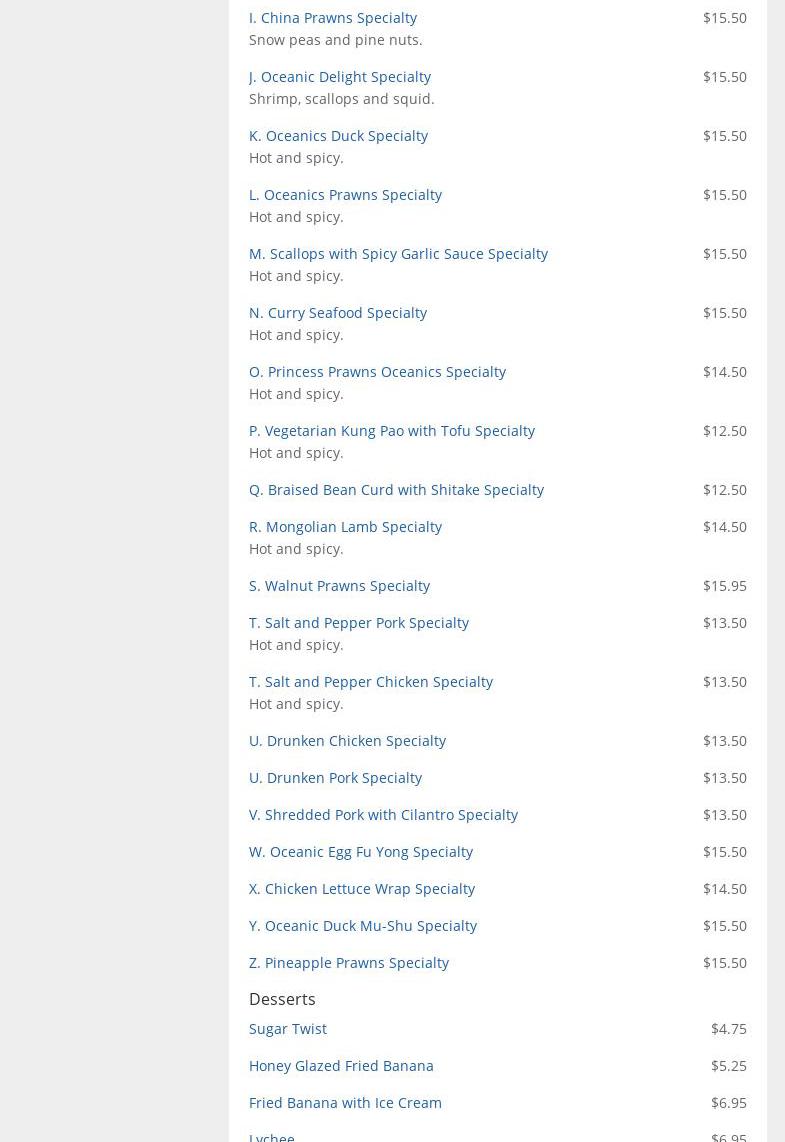Click W. Oceanic Egg Fu Yong Specialty
The height and width of the screenshot is (1142, 785).
coord(360,851)
